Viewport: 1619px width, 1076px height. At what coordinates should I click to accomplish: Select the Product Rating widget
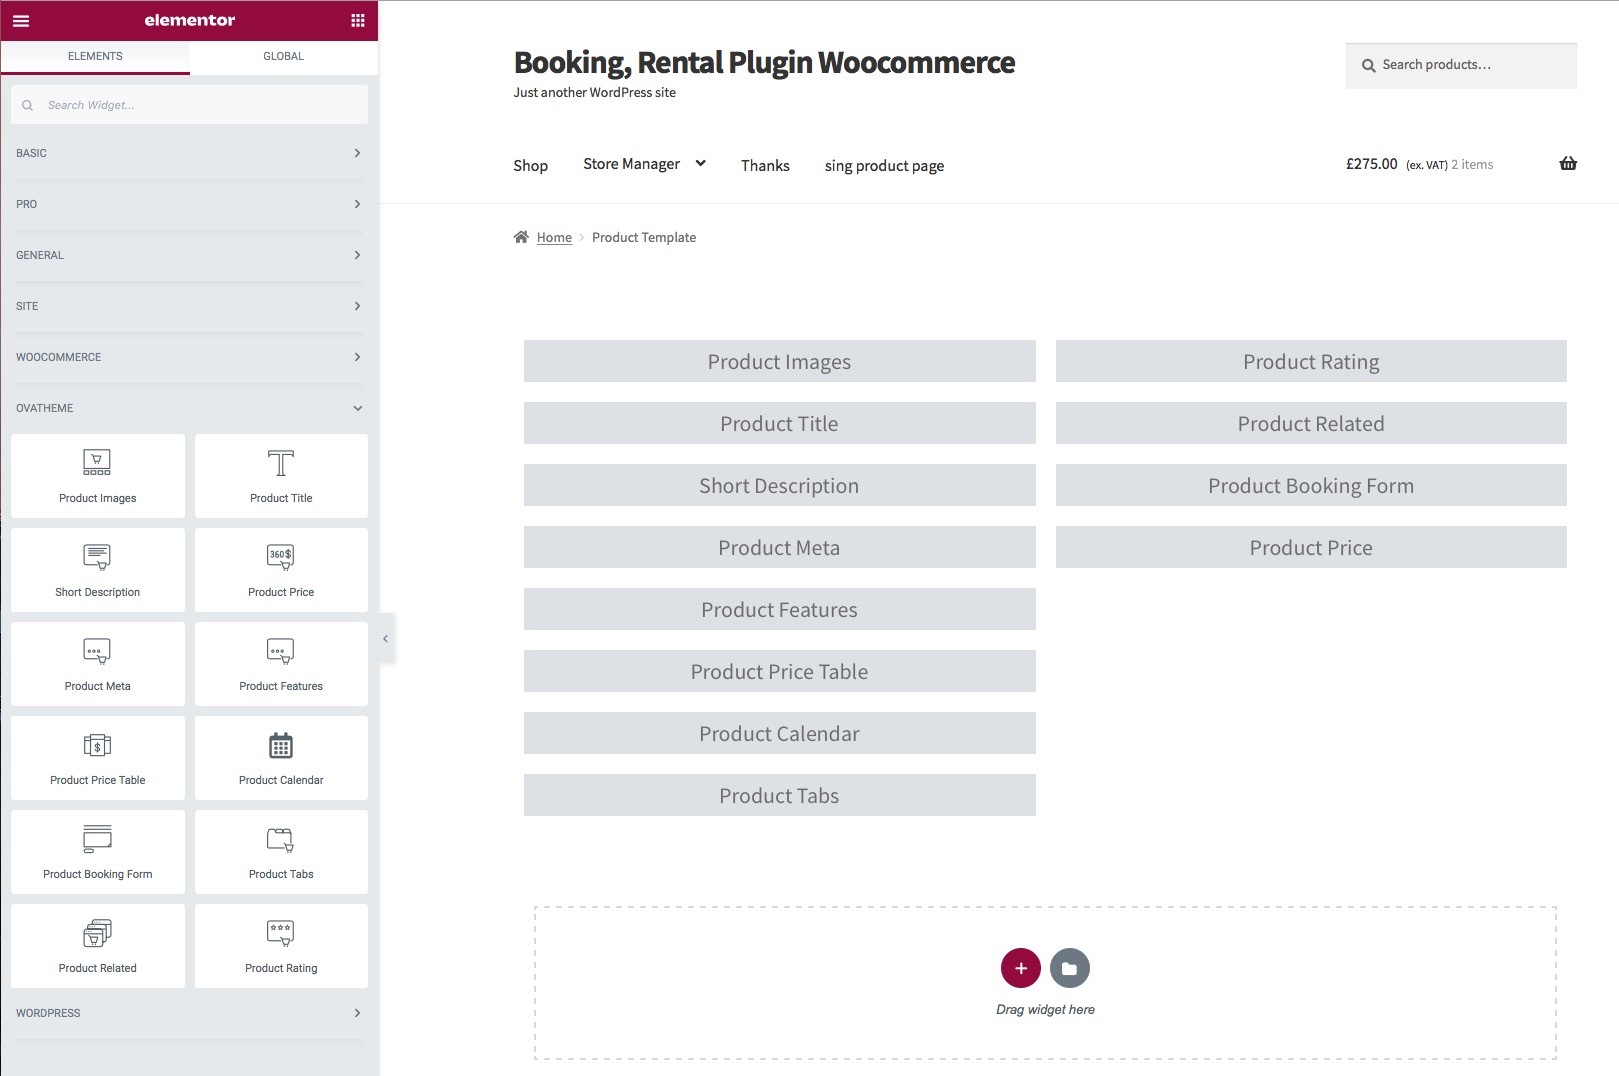(281, 946)
